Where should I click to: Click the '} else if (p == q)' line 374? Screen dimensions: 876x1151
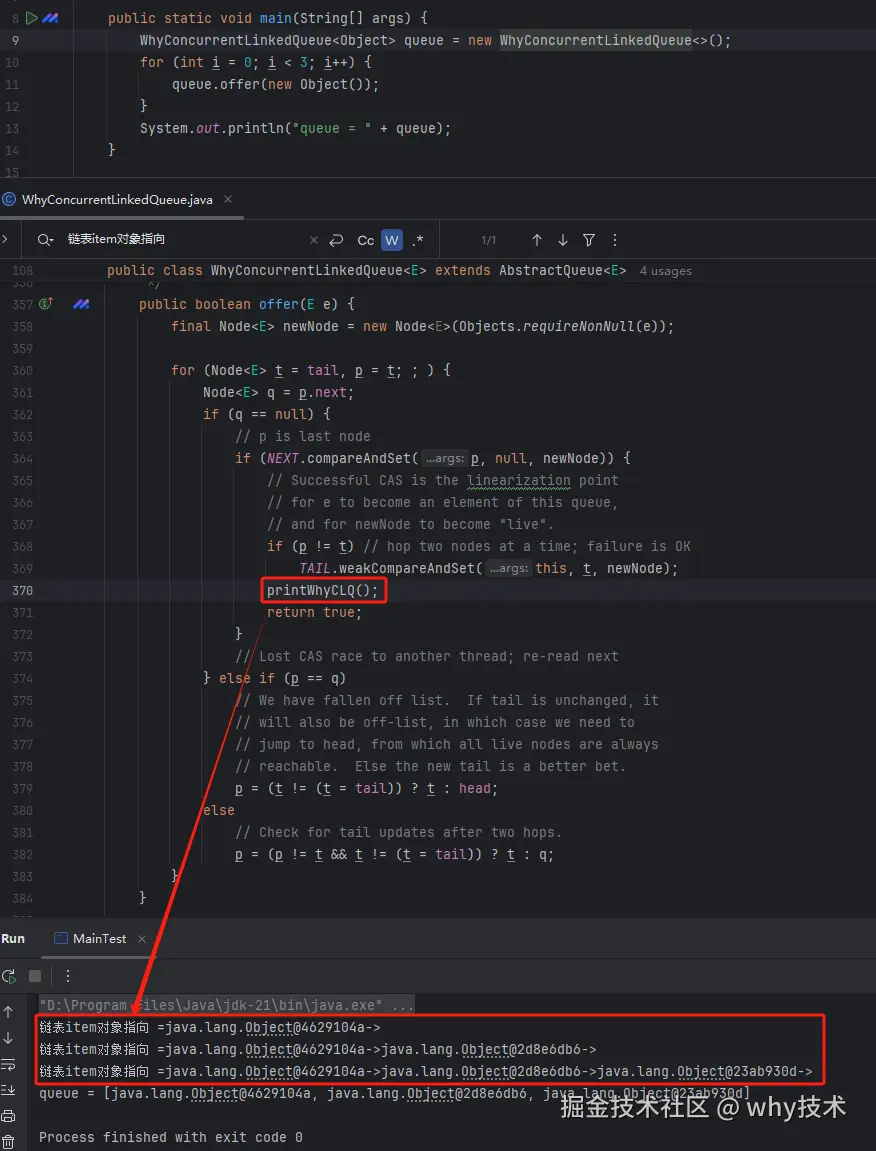click(x=275, y=678)
